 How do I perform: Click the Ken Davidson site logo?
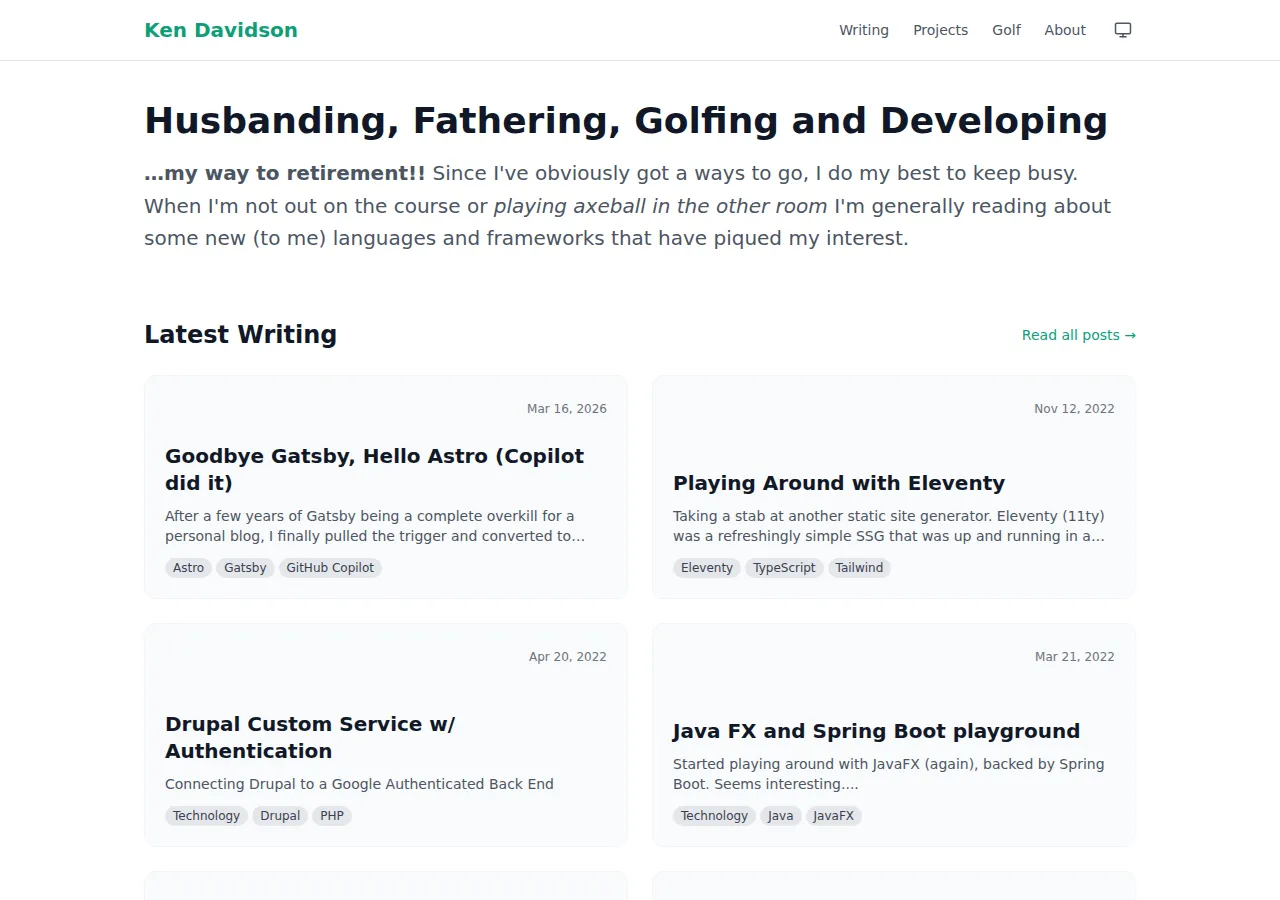[220, 30]
